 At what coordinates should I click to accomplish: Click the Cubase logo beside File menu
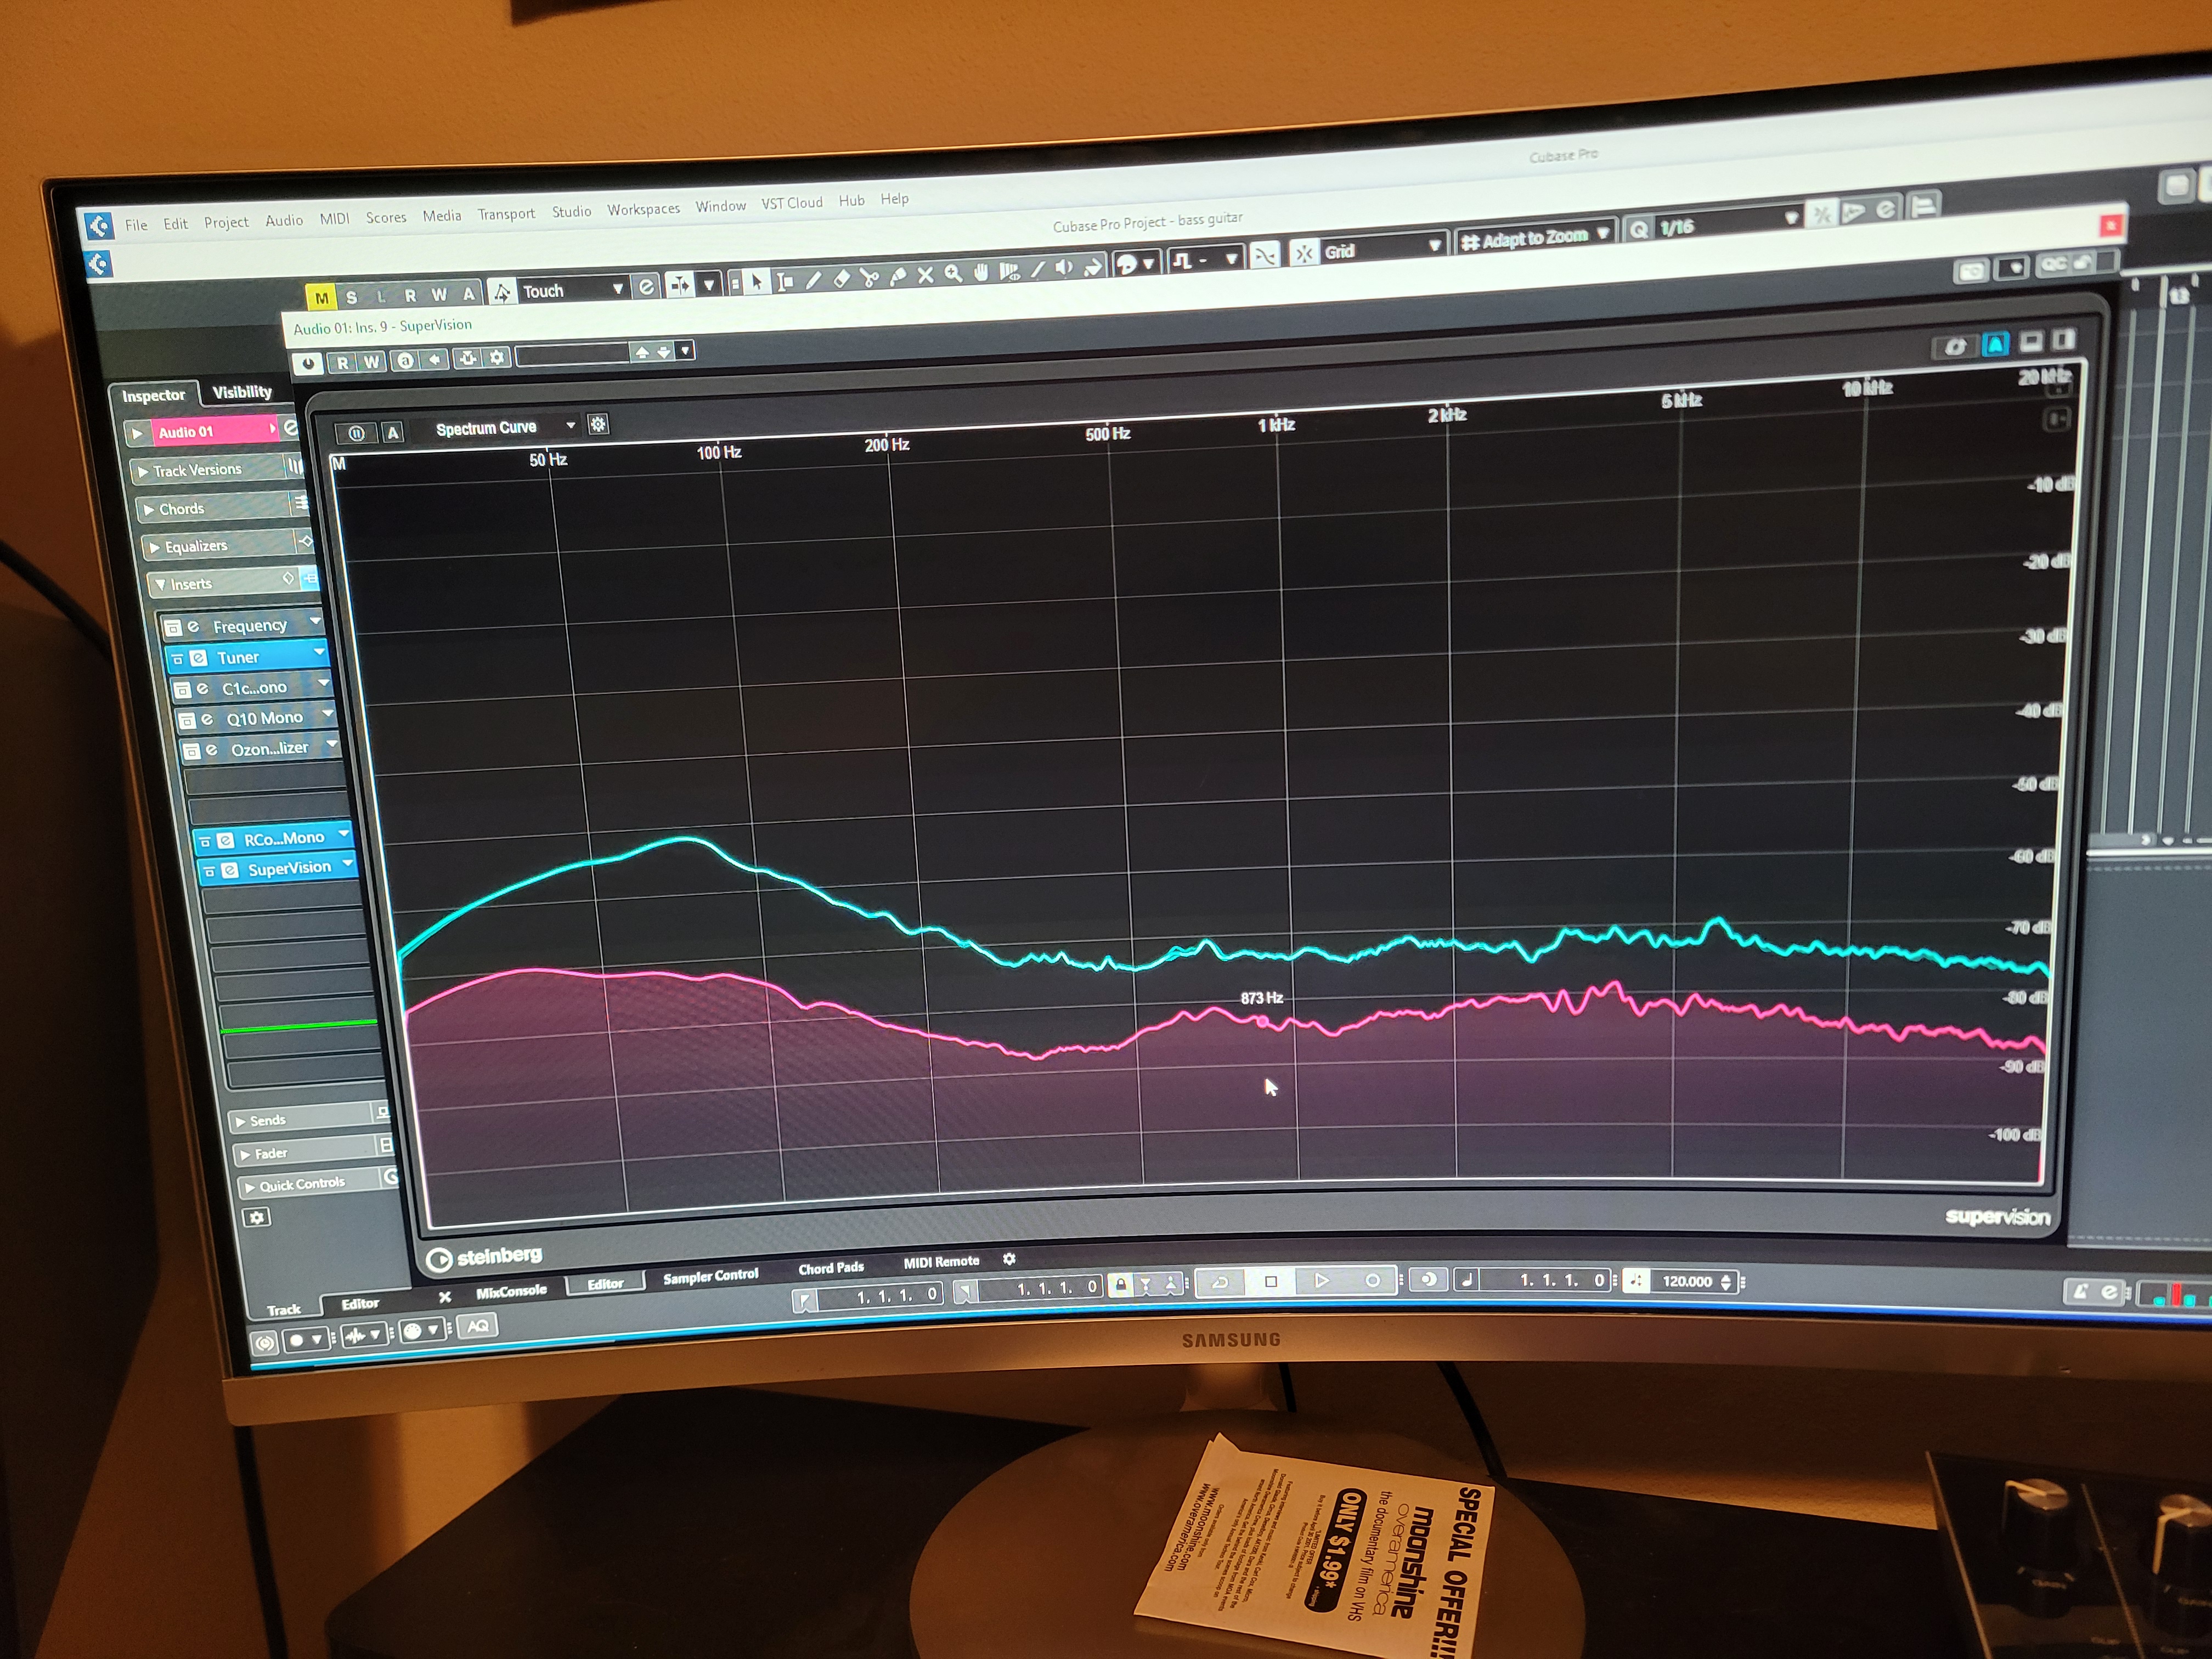coord(98,226)
